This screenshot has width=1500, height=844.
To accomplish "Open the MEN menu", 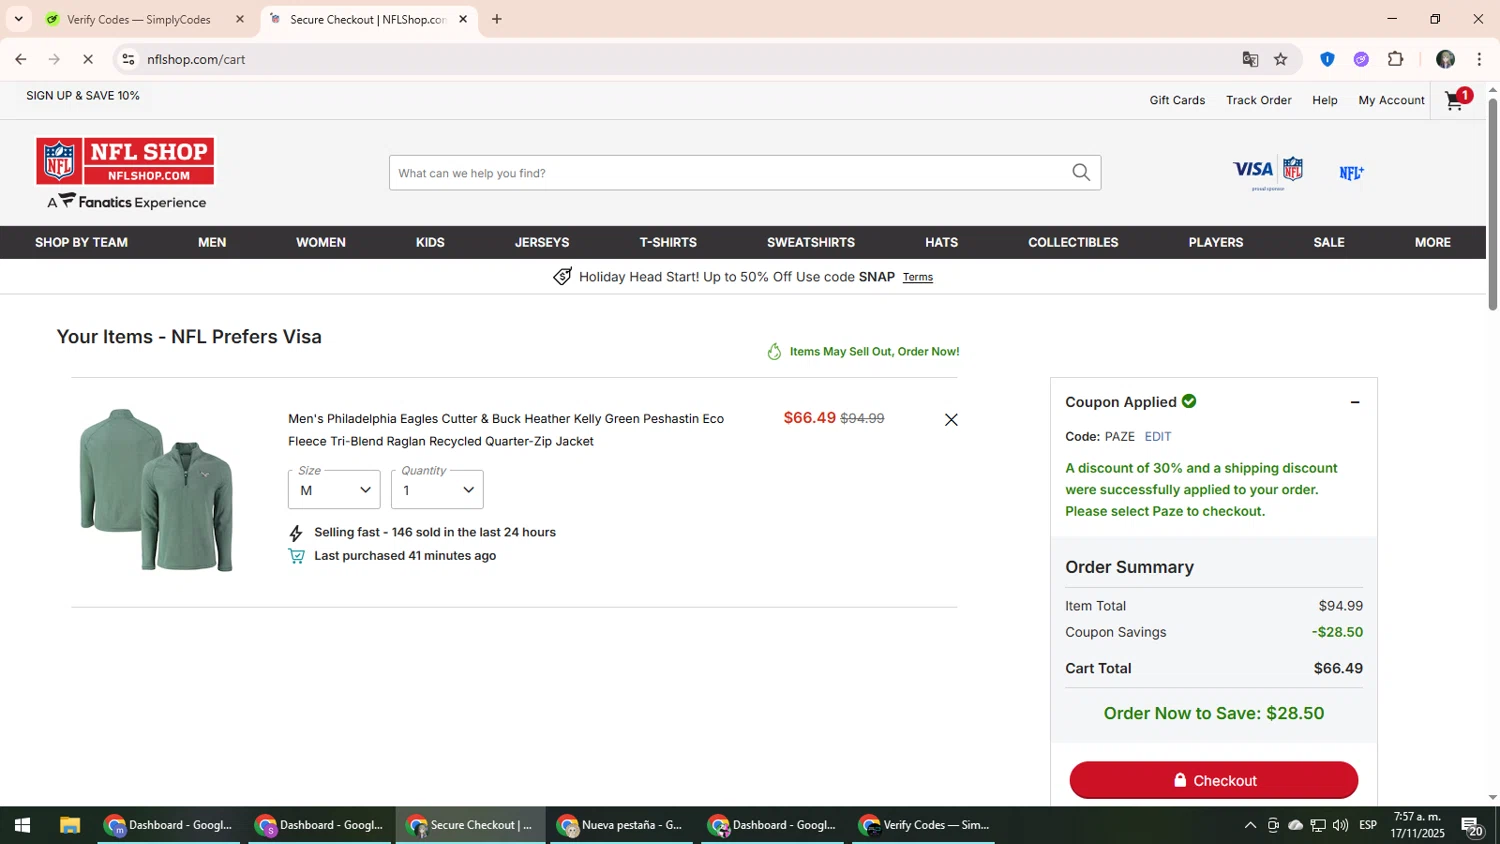I will click(x=212, y=242).
